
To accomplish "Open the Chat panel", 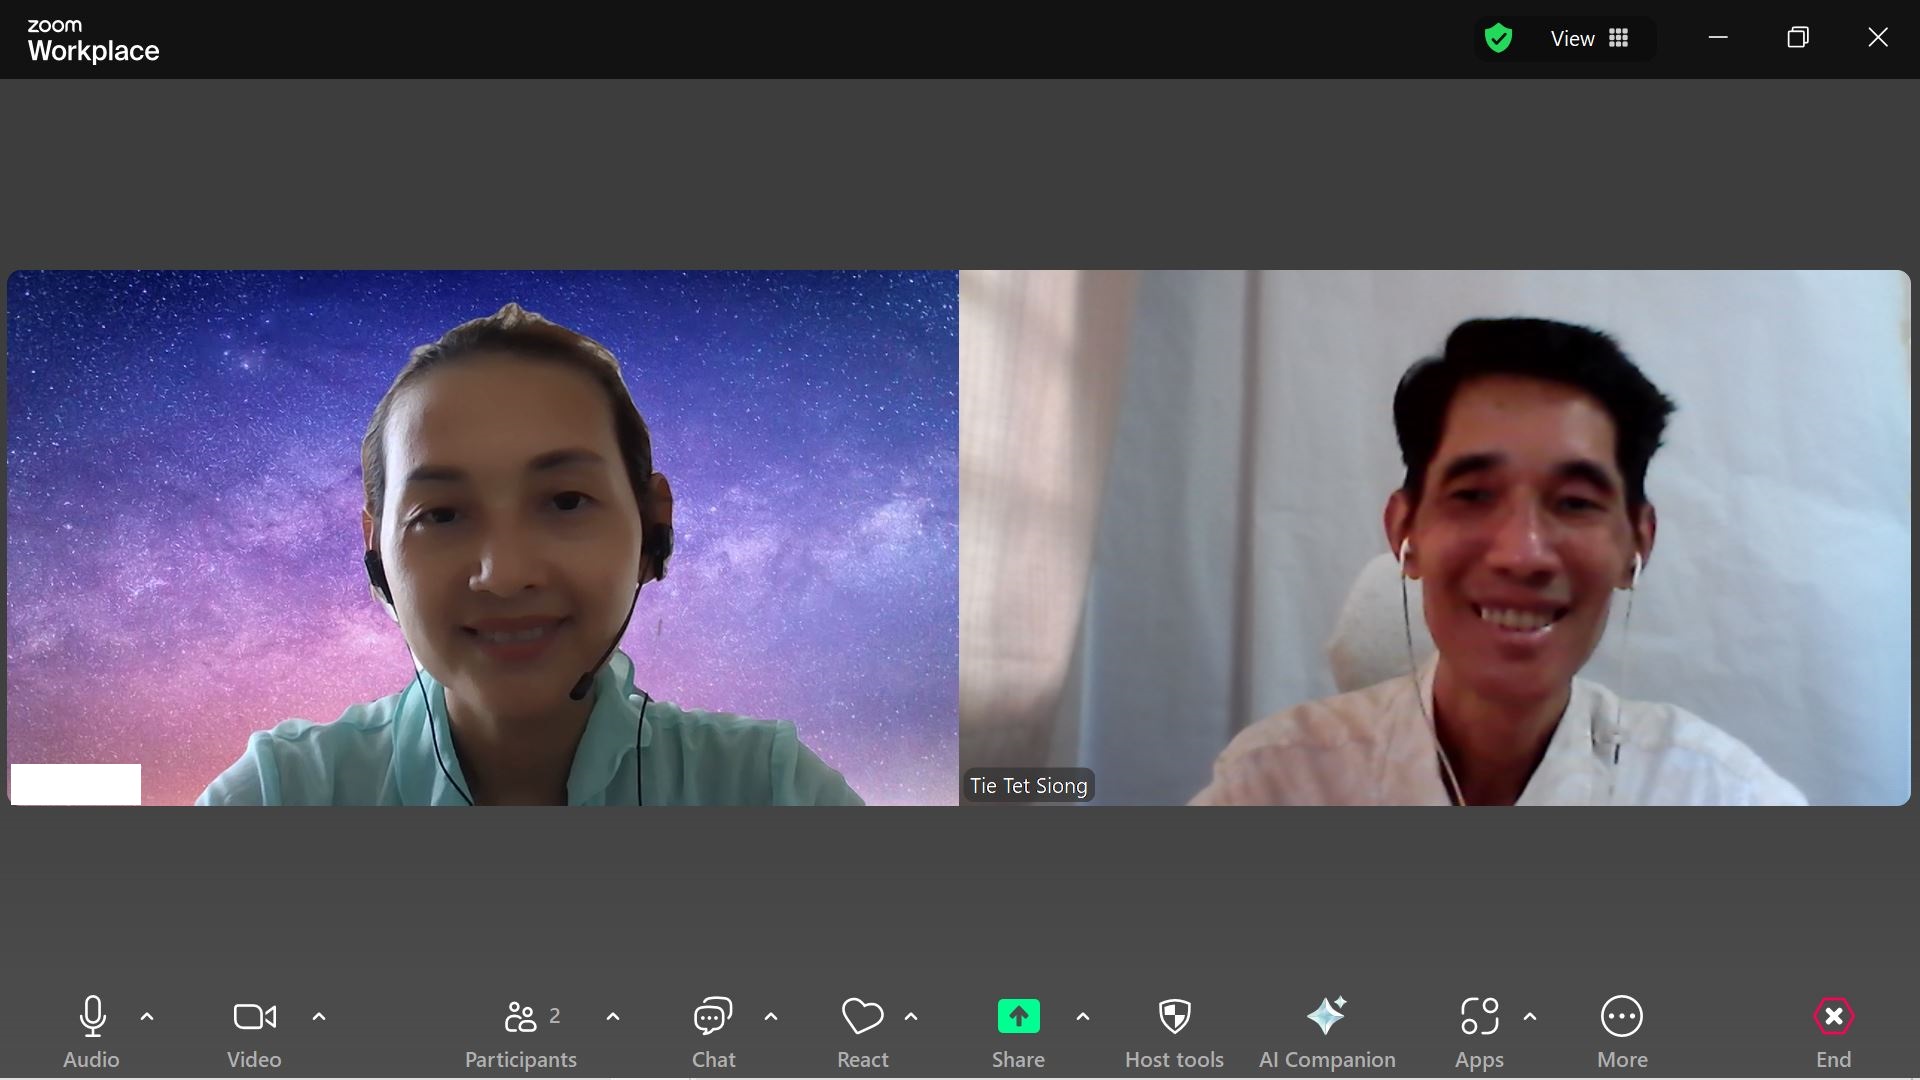I will pos(713,1017).
